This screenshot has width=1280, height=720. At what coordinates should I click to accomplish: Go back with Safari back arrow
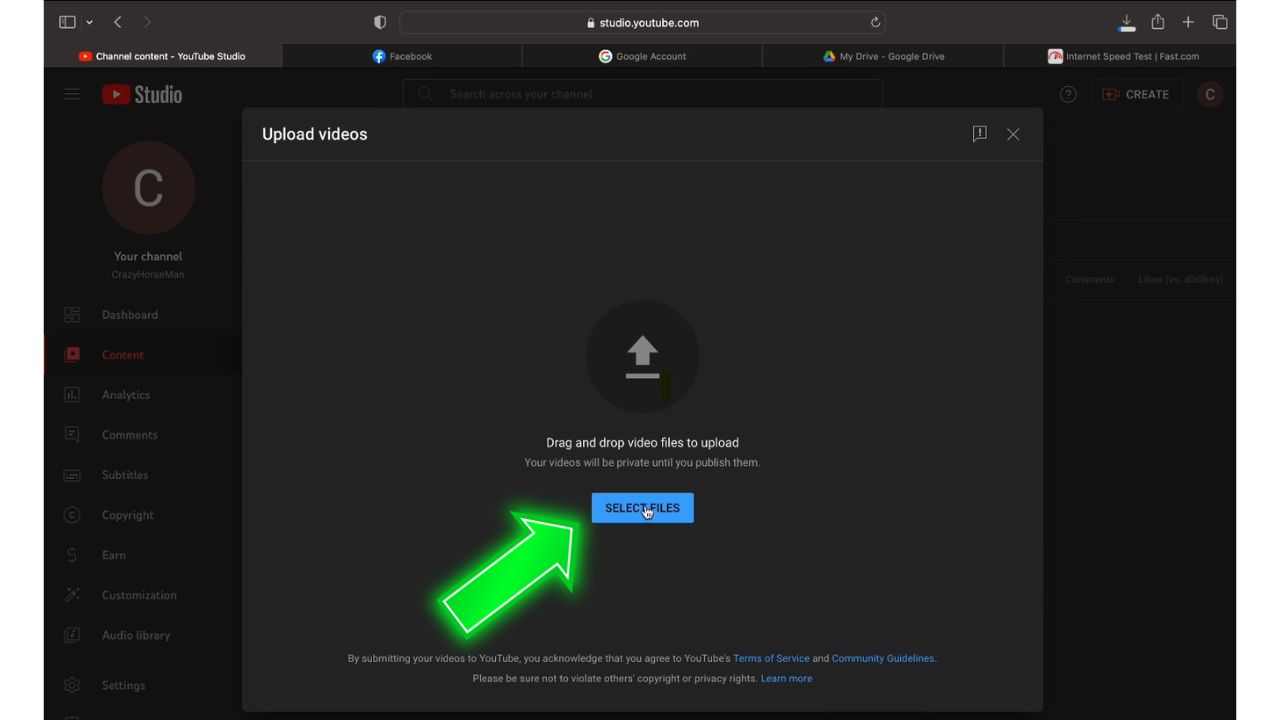pos(117,22)
